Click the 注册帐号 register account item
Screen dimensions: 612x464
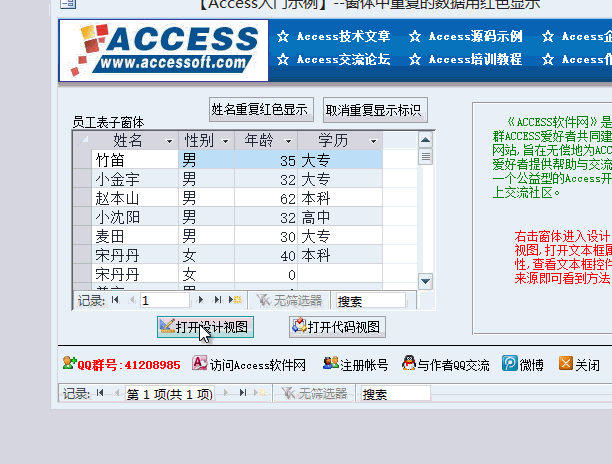pos(355,364)
